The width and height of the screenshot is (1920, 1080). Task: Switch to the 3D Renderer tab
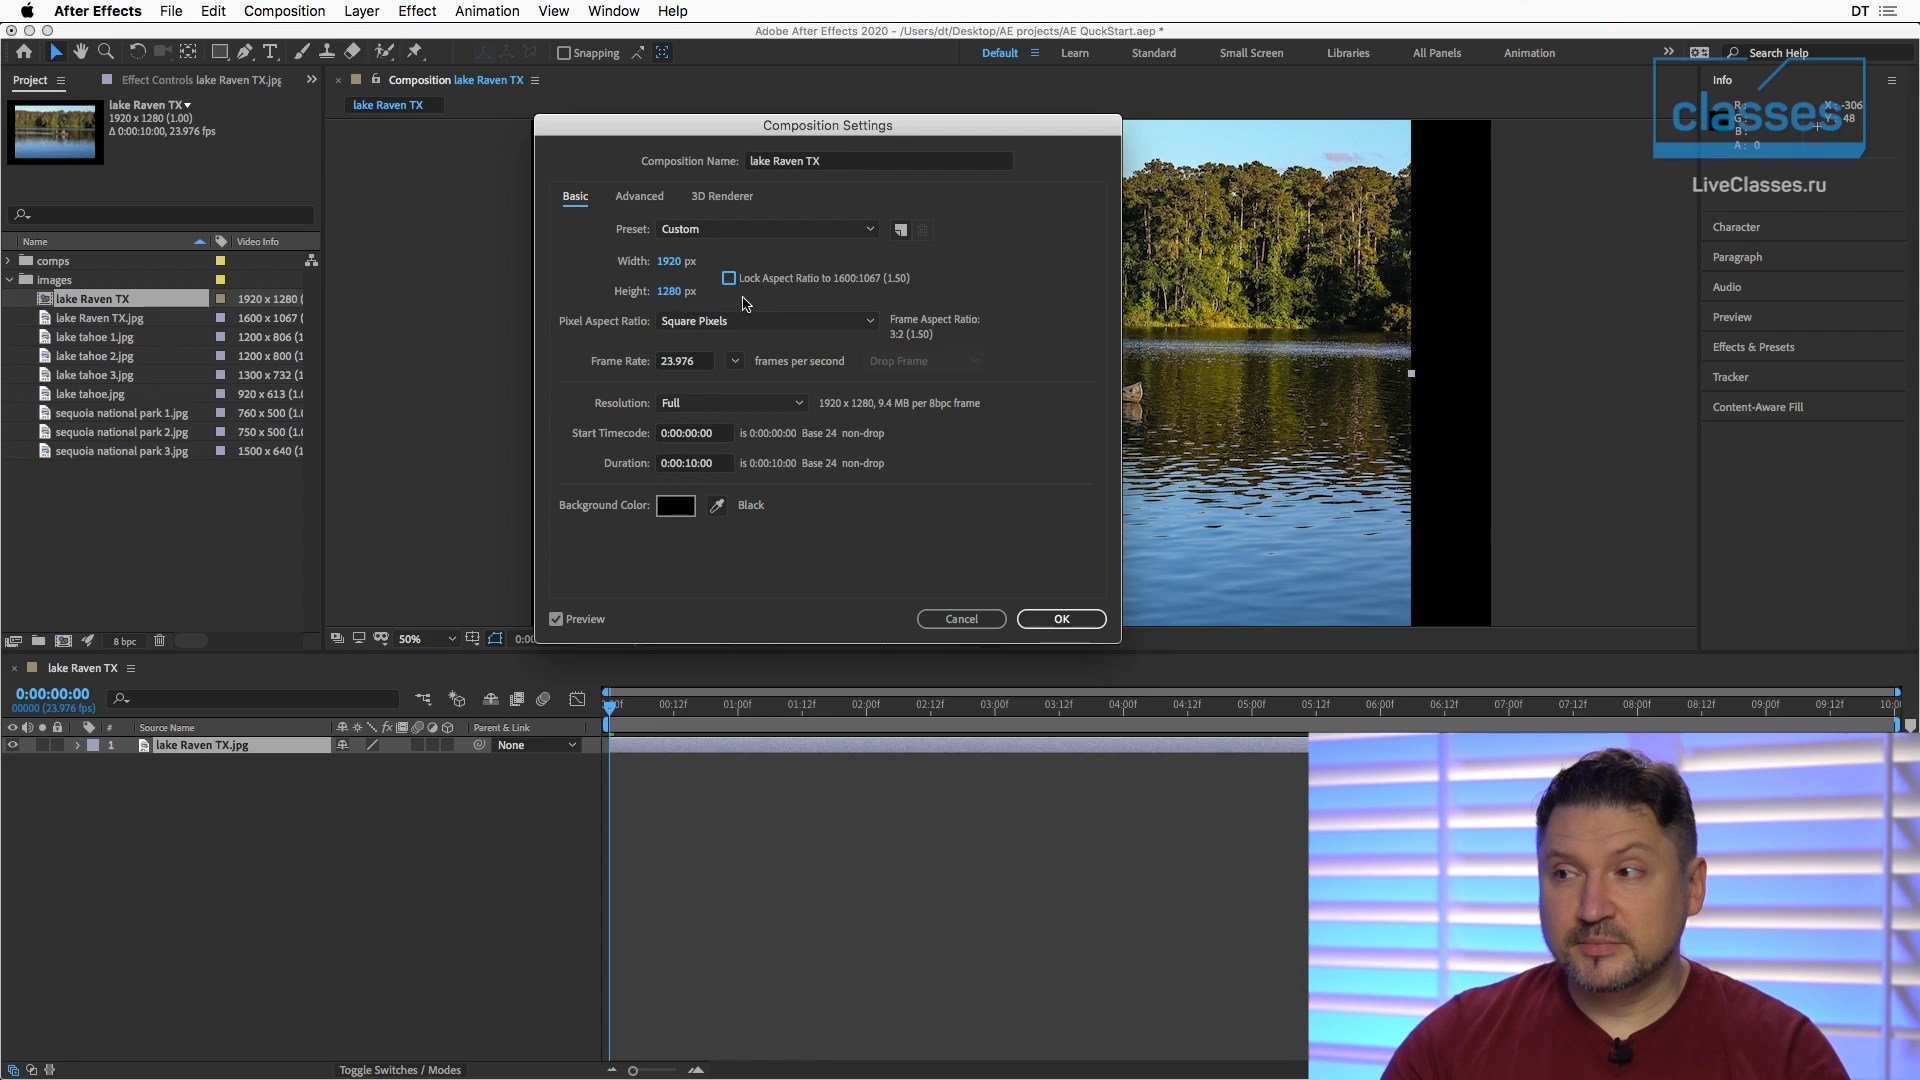(722, 196)
